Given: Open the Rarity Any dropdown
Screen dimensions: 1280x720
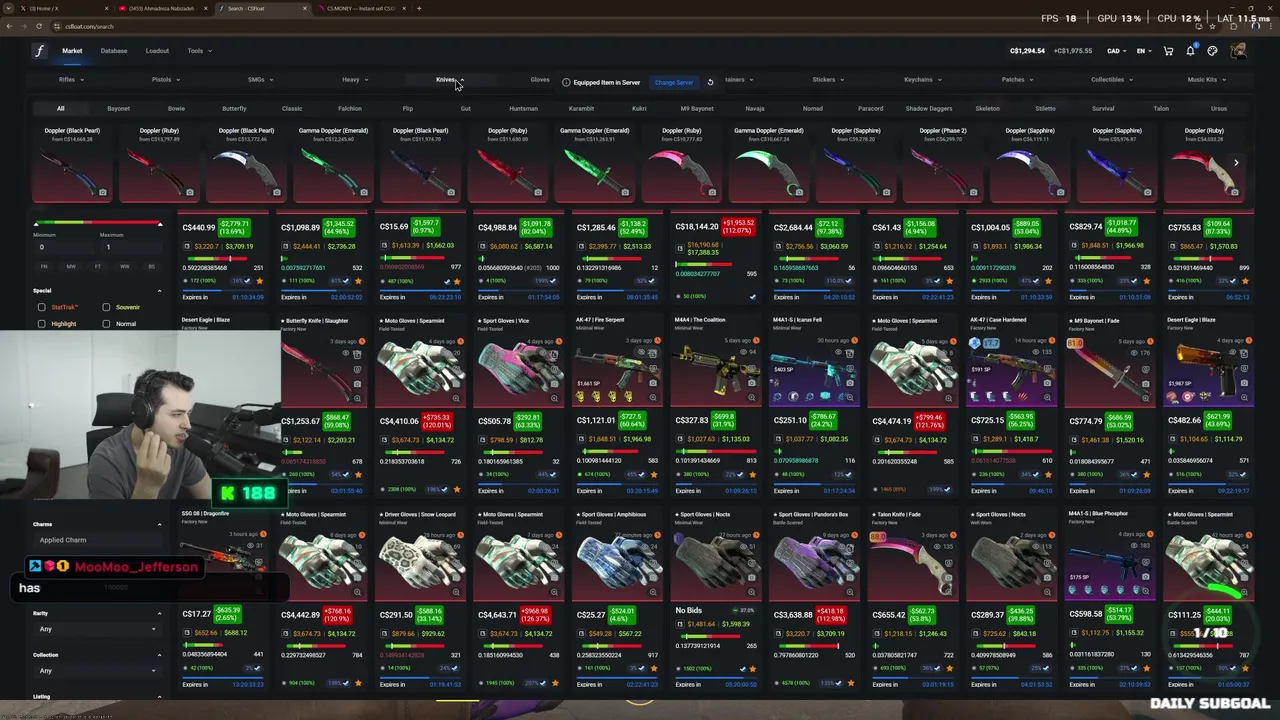Looking at the screenshot, I should click(98, 629).
